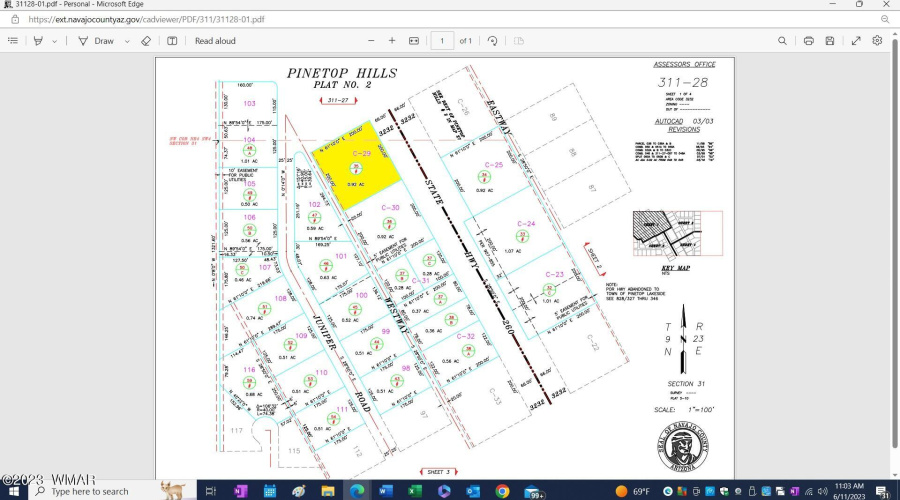Print the PDF document
The width and height of the screenshot is (900, 500).
click(x=808, y=41)
